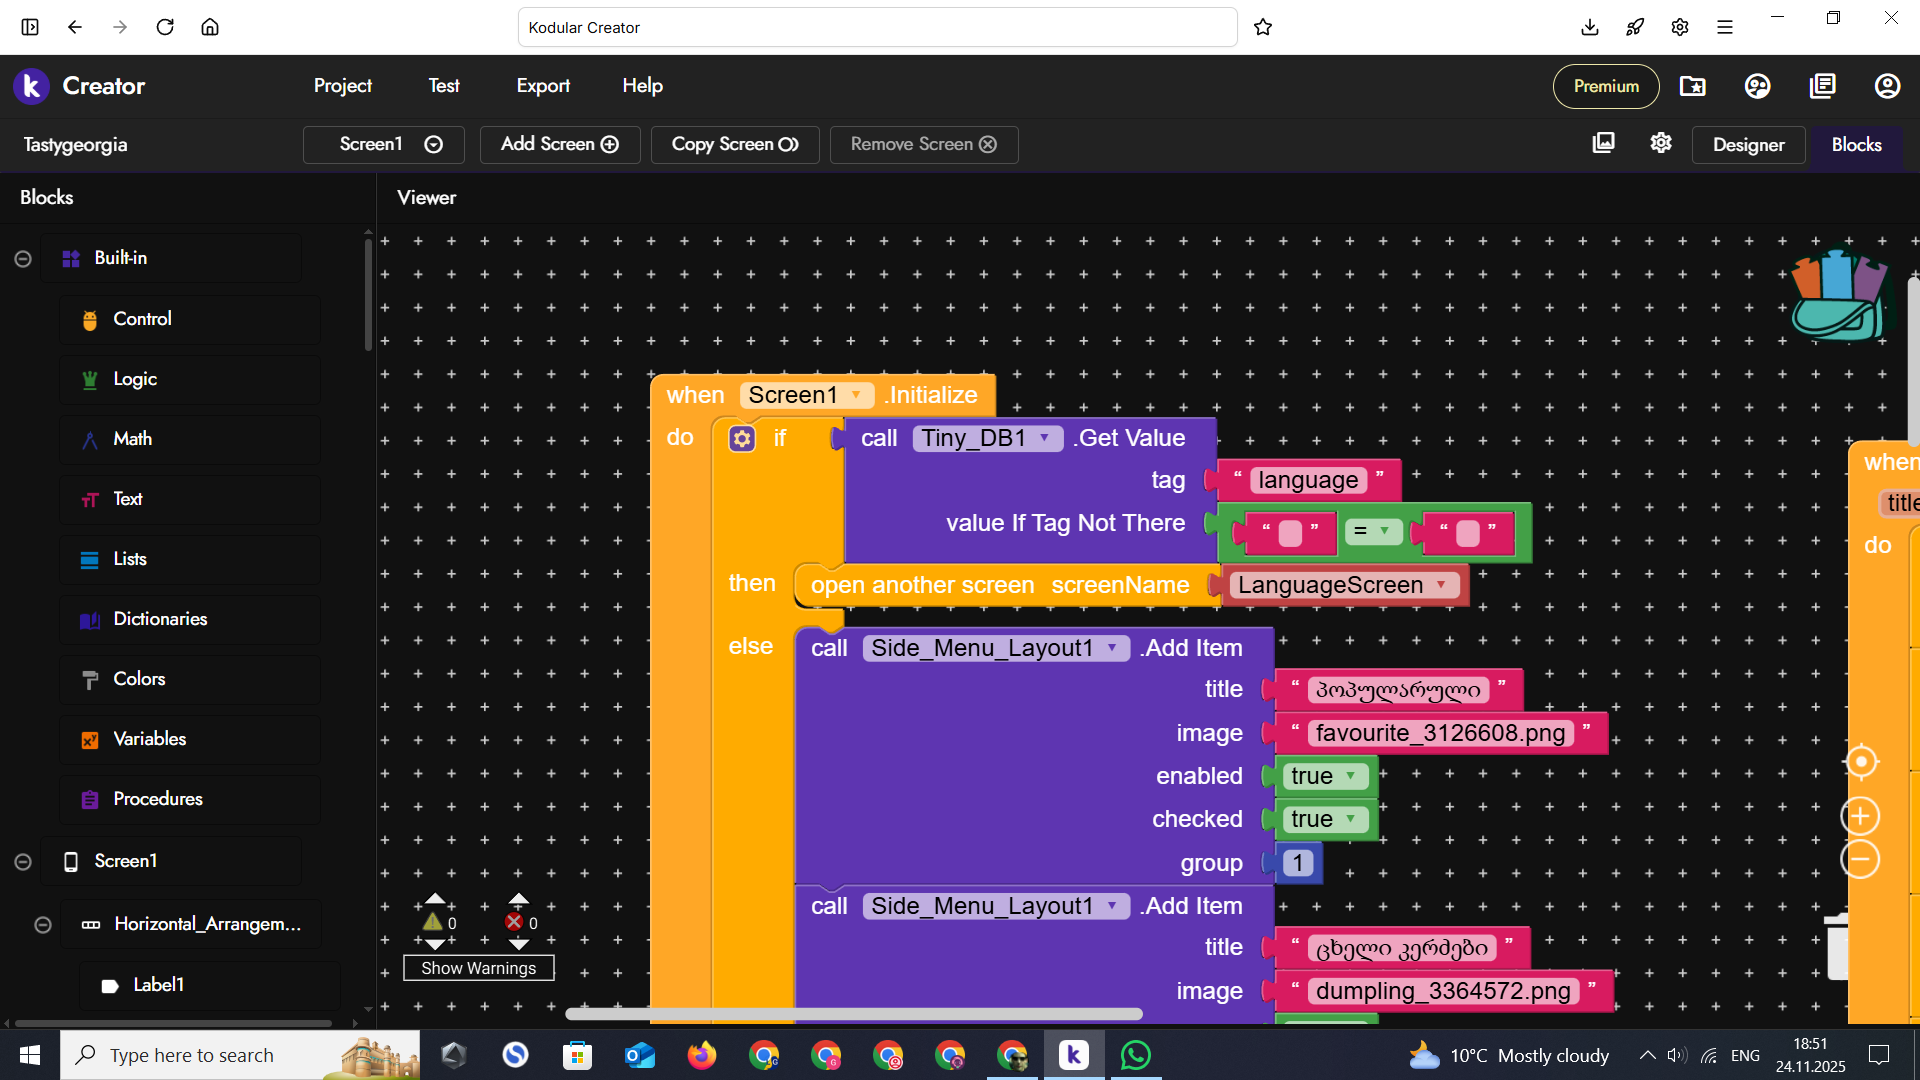1920x1080 pixels.
Task: Collapse the Built-in blocks tree
Action: 23,259
